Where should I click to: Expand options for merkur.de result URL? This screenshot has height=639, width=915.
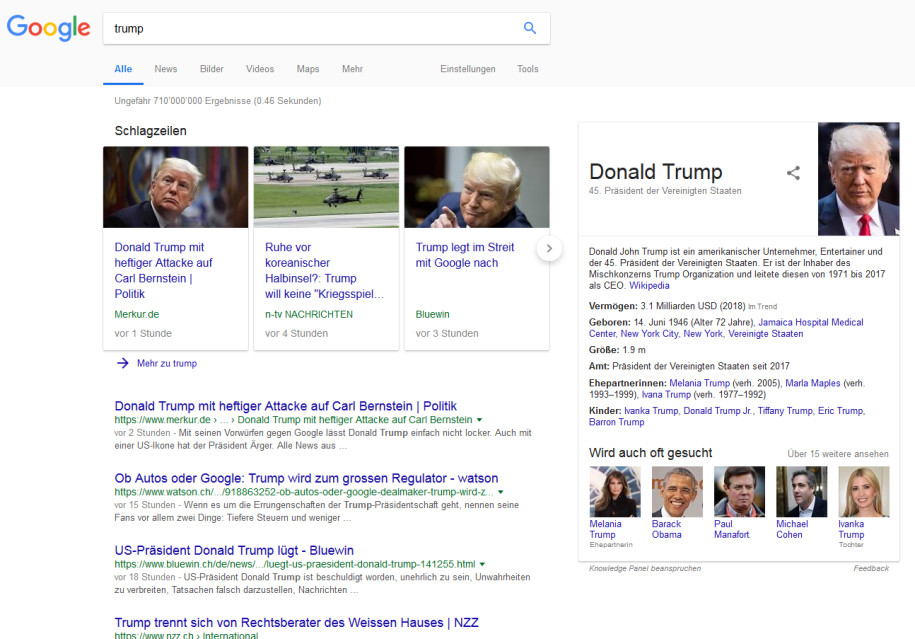[x=480, y=420]
